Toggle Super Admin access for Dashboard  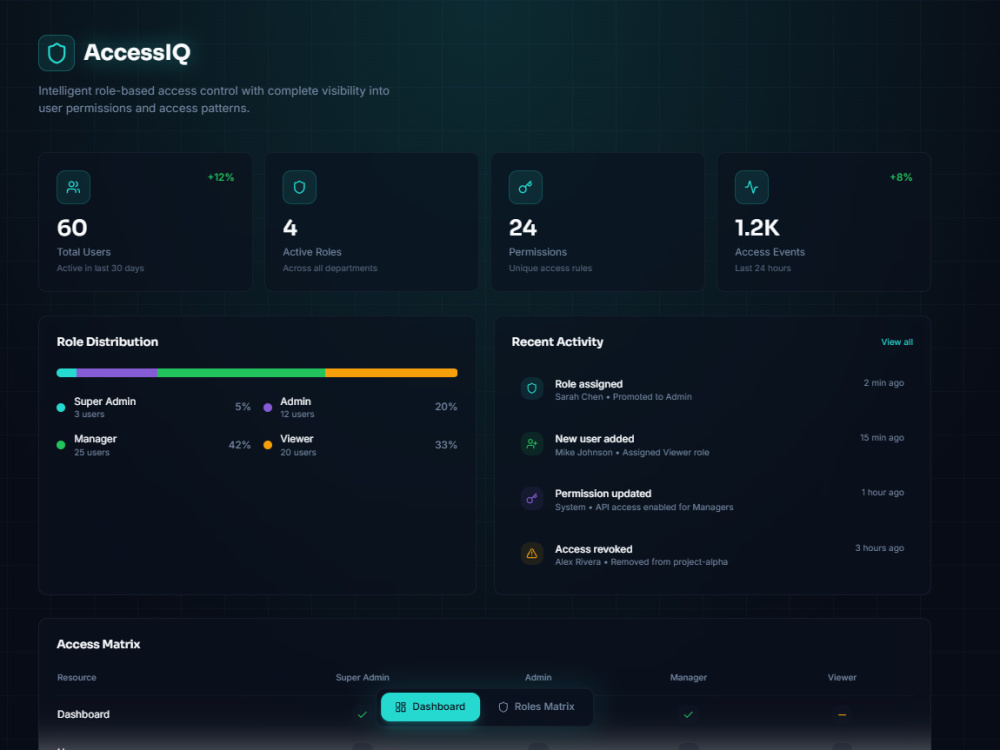[362, 714]
